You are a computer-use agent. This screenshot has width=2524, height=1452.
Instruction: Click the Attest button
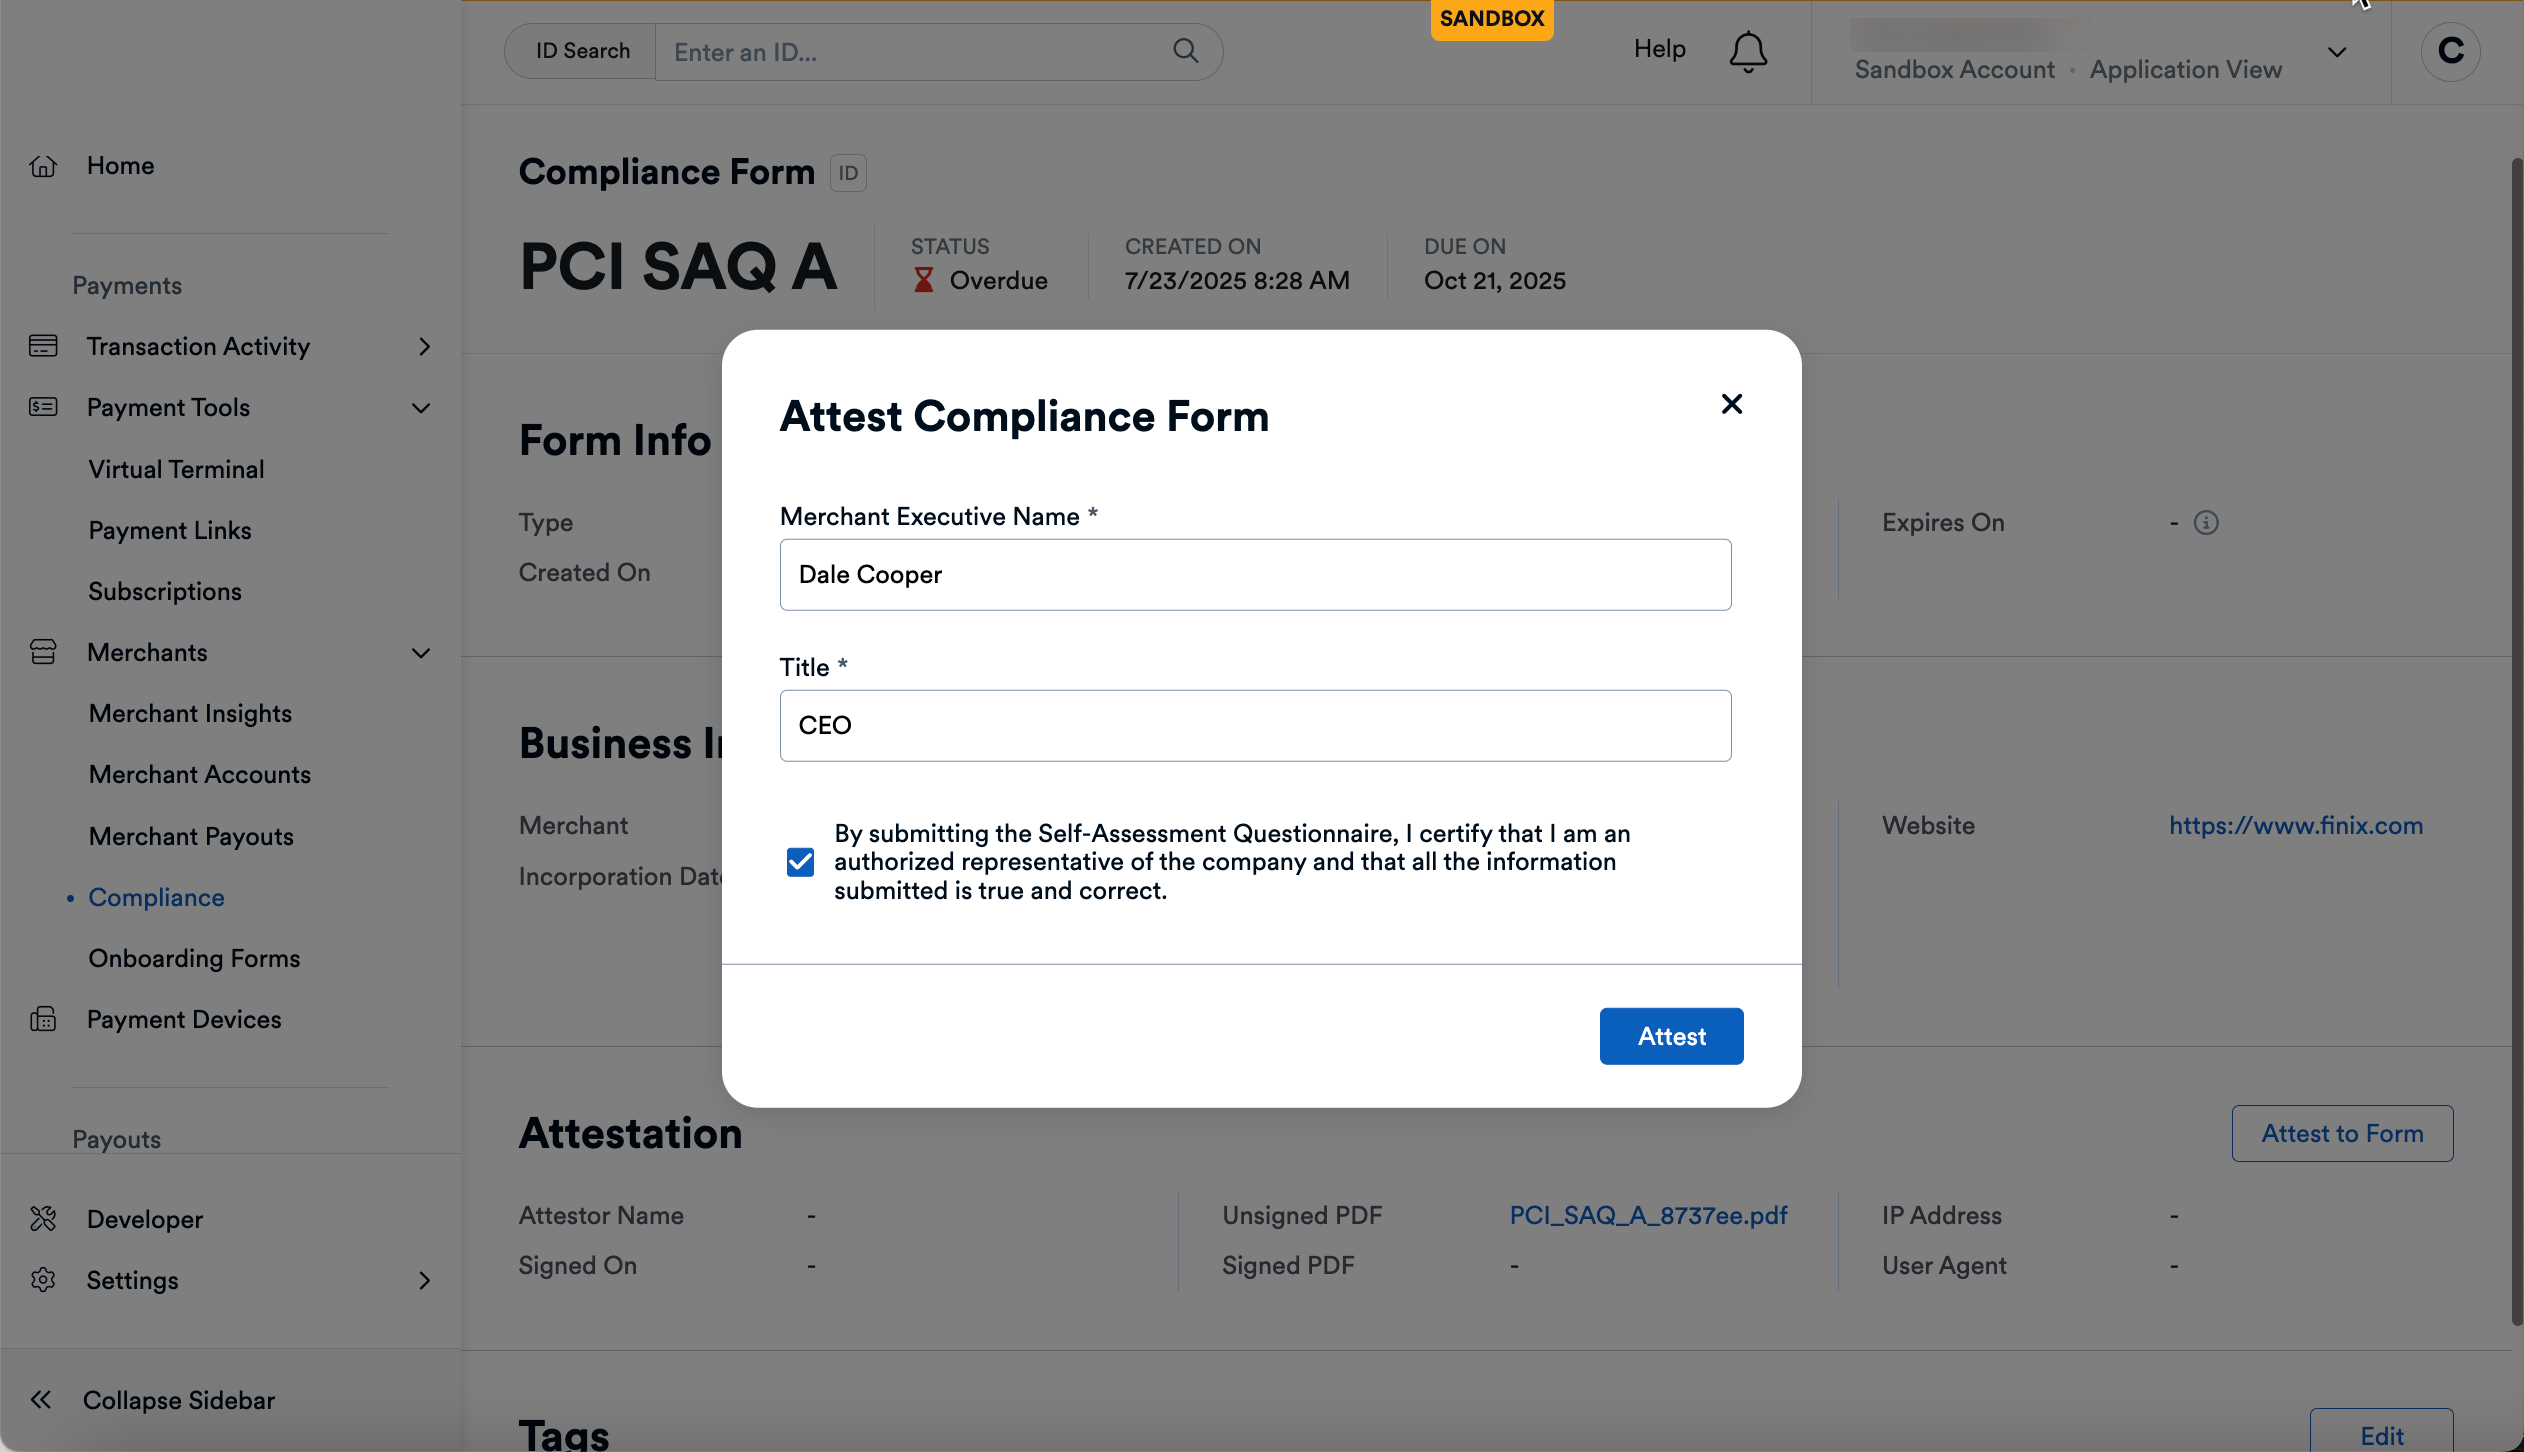pos(1670,1036)
